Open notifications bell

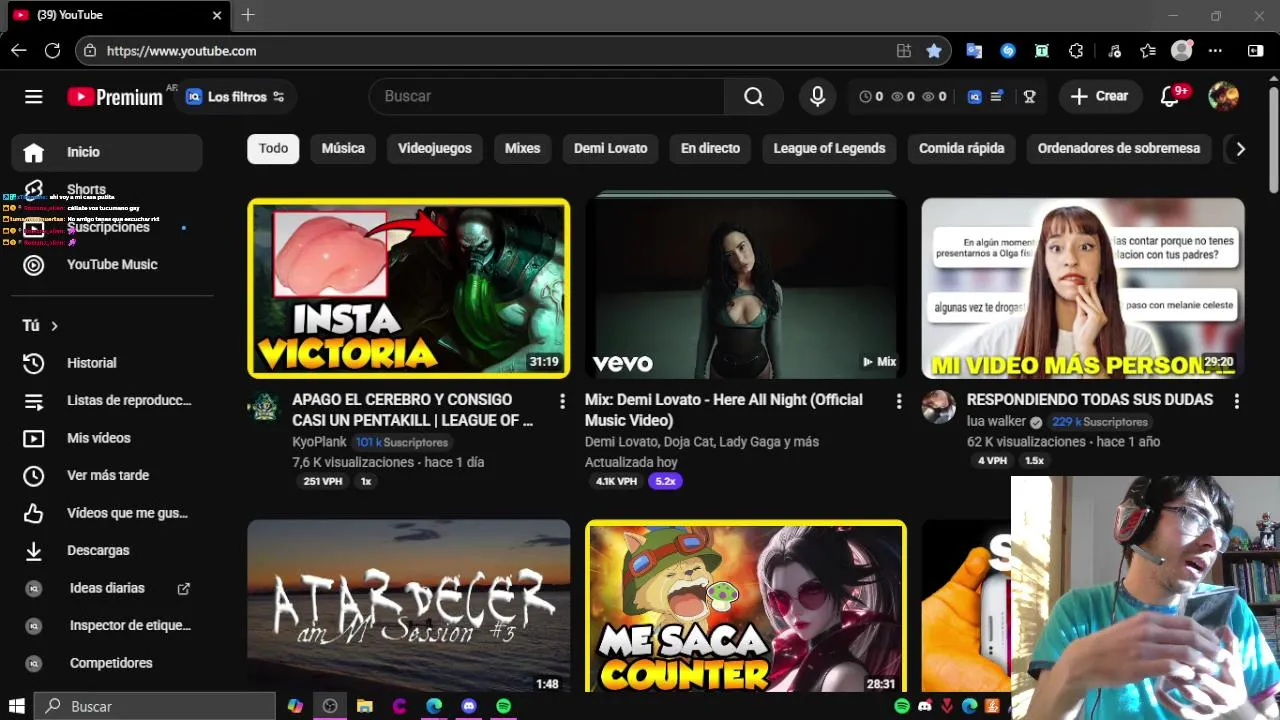coord(1169,96)
